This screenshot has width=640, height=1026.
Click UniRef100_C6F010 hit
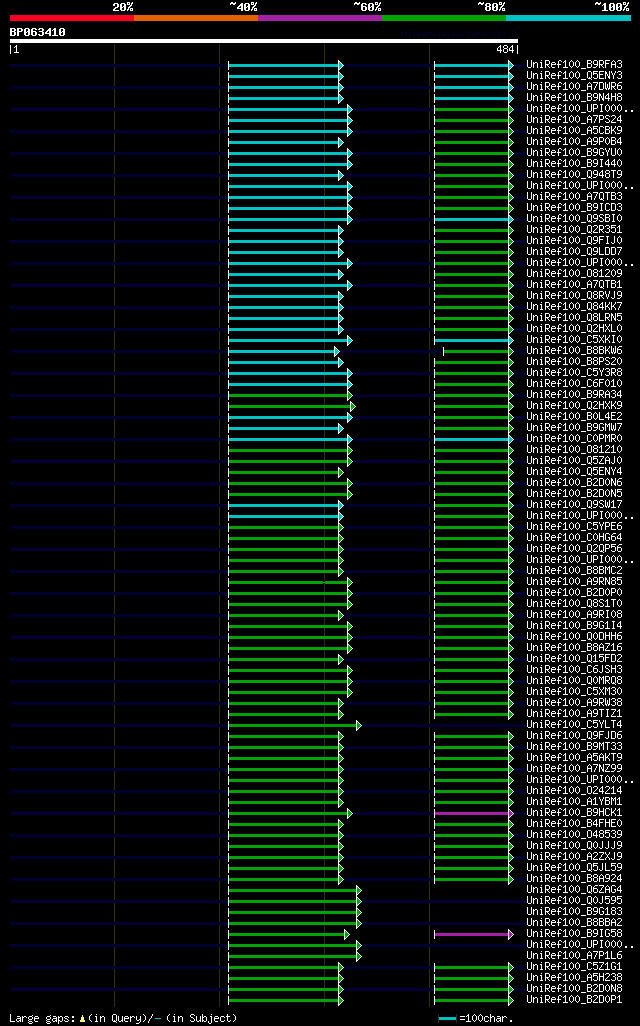(575, 383)
